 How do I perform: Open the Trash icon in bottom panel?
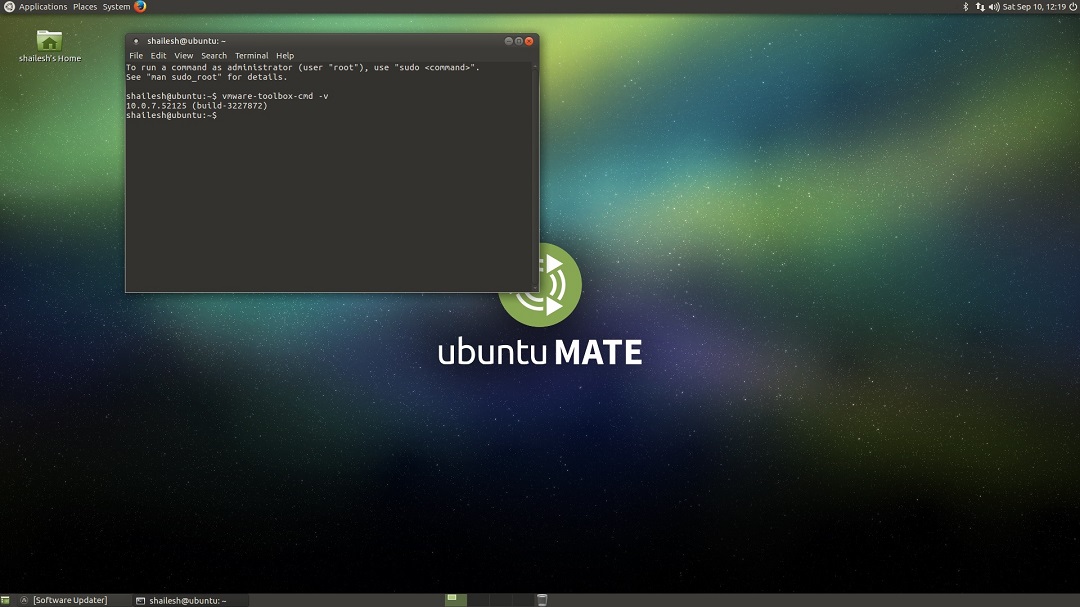542,601
